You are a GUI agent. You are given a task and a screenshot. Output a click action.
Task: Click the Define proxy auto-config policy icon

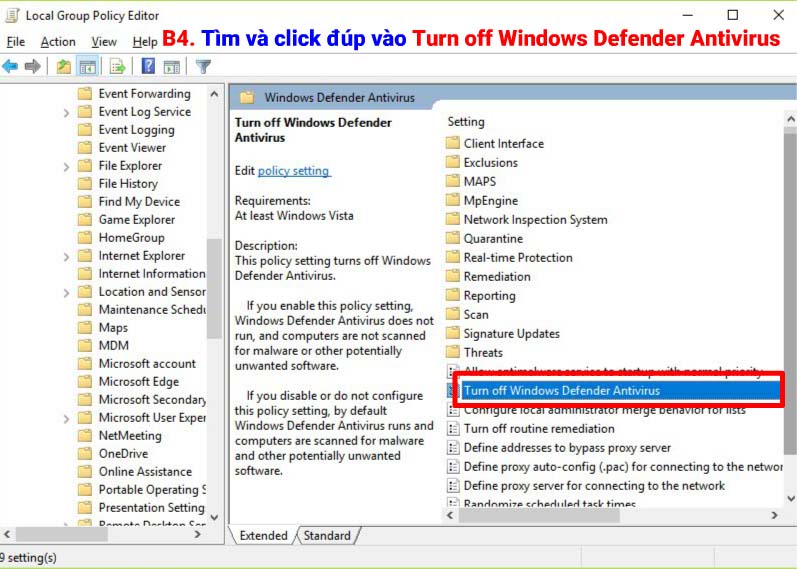click(452, 466)
